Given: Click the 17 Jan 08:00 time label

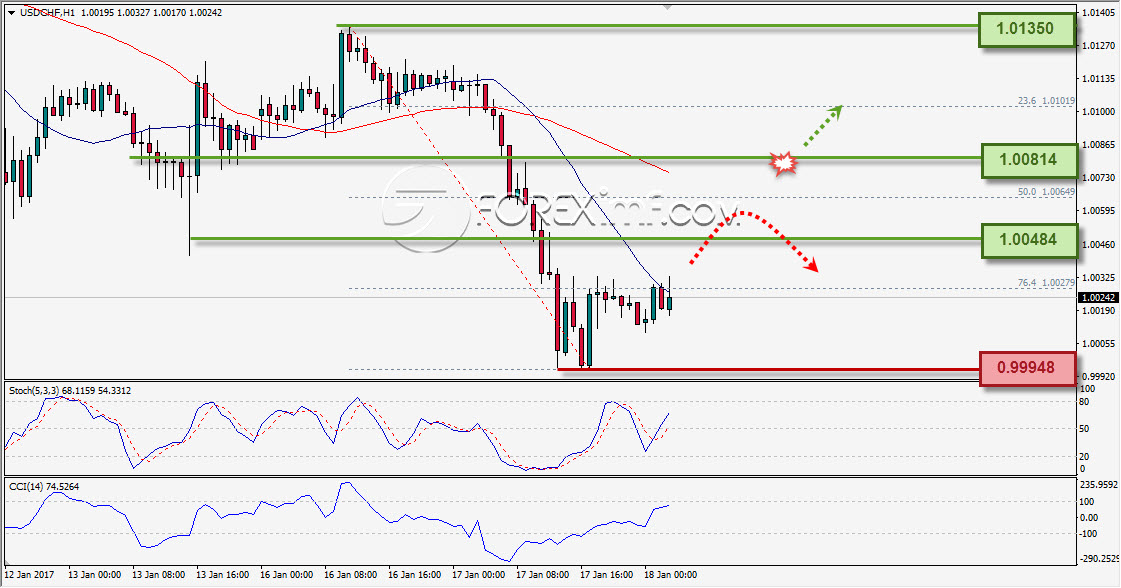Looking at the screenshot, I should coord(543,574).
